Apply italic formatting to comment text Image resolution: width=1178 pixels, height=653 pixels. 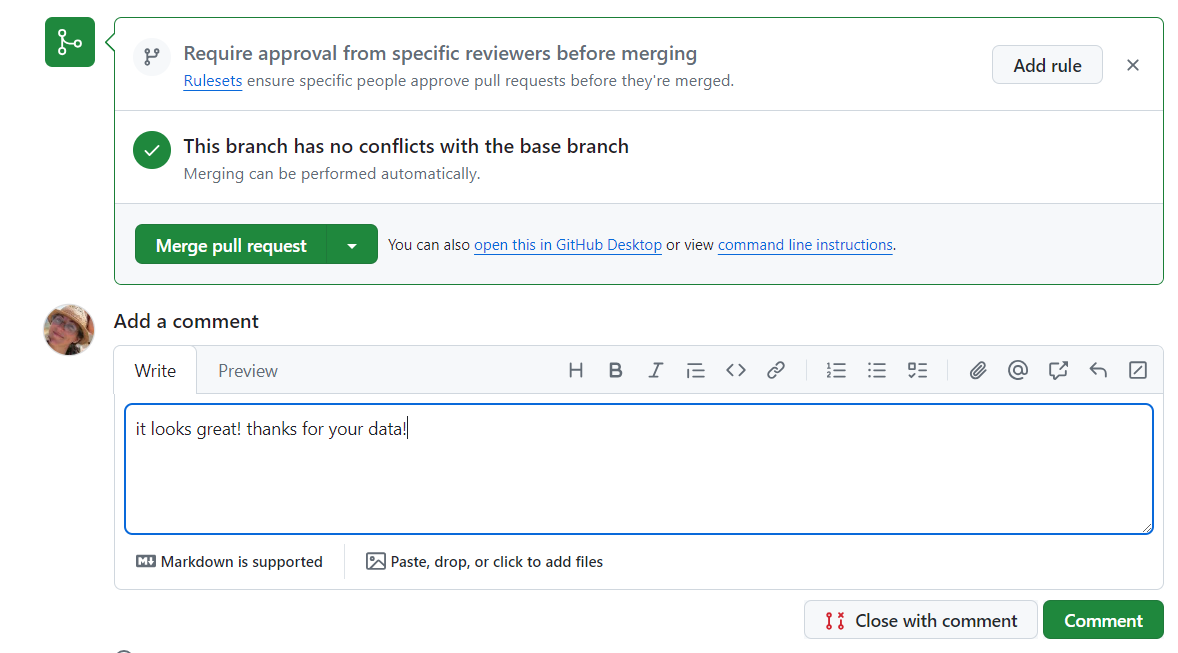pos(655,370)
